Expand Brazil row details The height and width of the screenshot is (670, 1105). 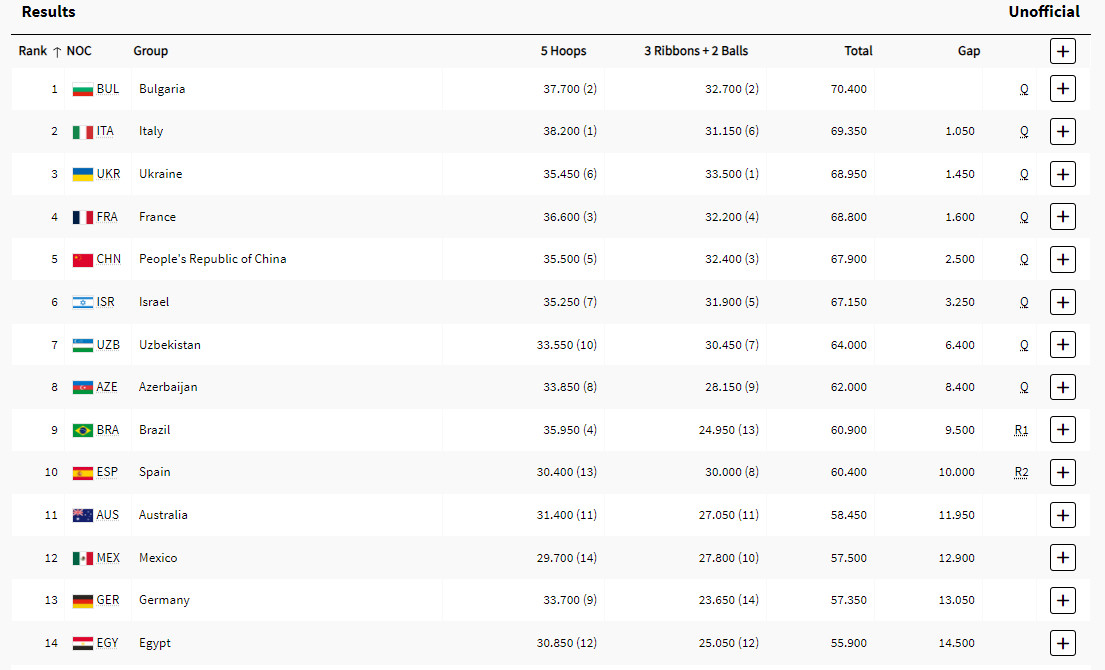(x=1062, y=430)
